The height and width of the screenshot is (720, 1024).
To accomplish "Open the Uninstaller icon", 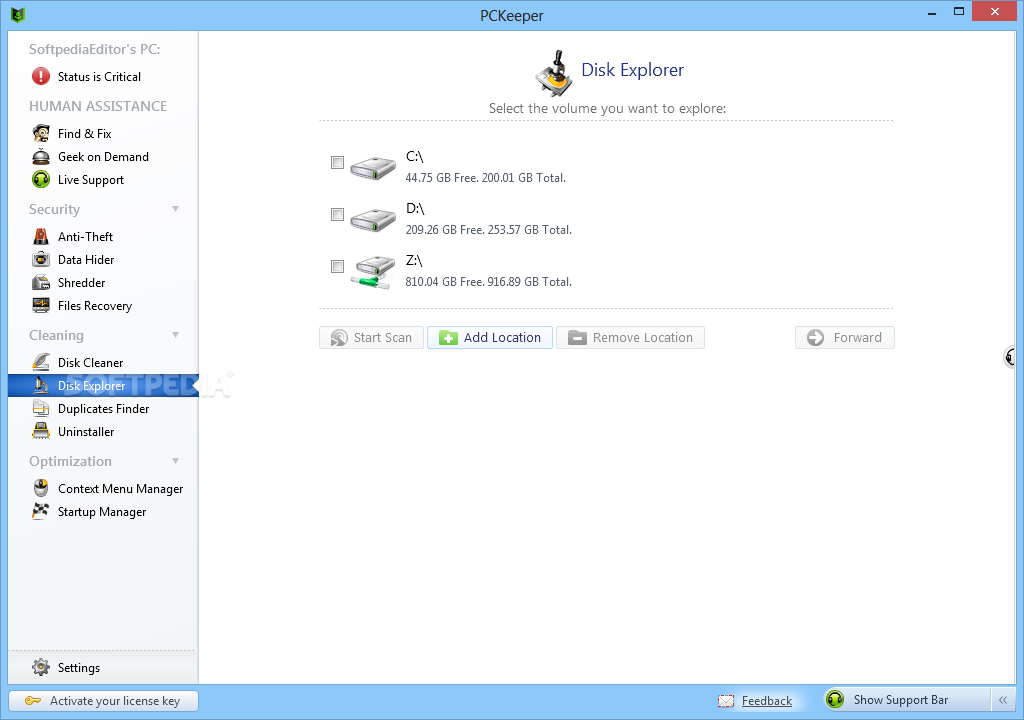I will click(x=41, y=431).
